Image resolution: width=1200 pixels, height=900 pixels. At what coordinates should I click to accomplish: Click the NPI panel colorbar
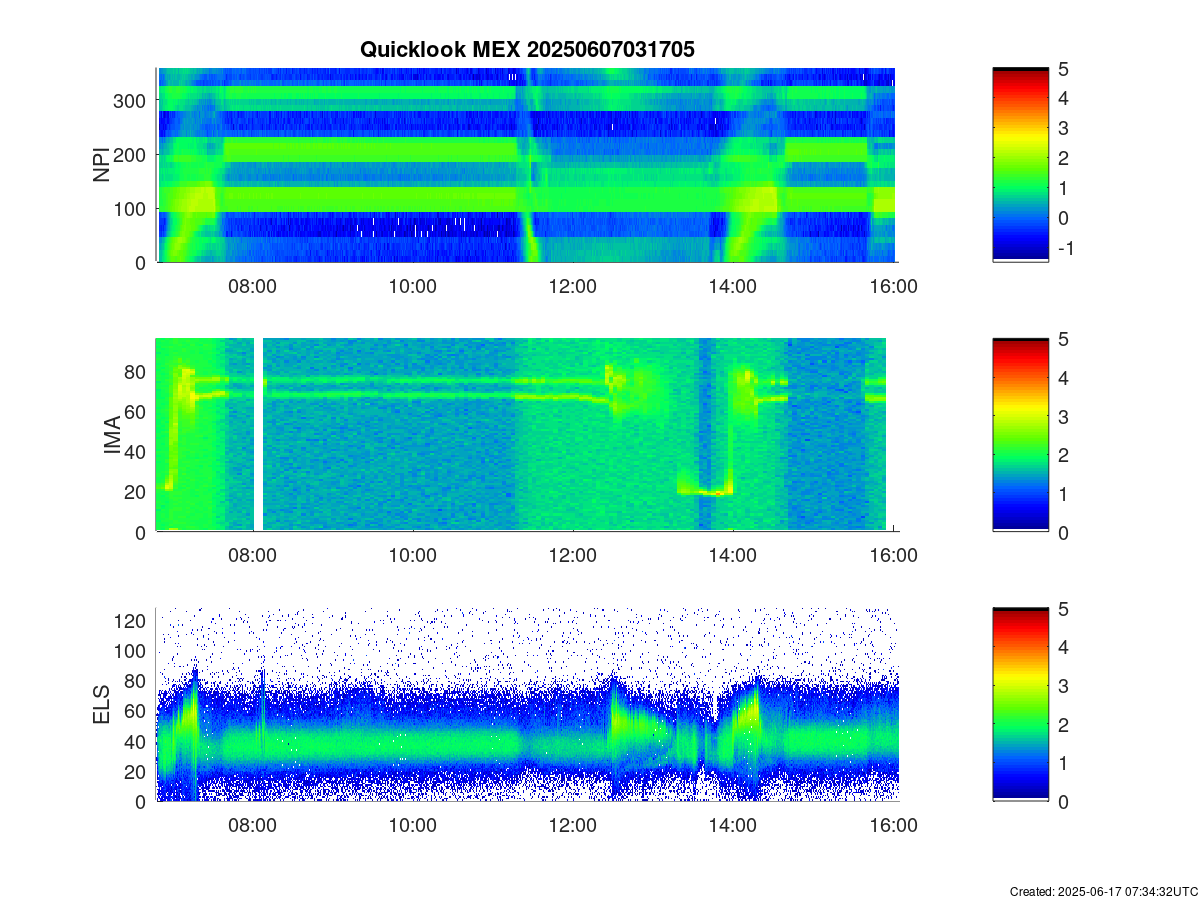click(x=1020, y=165)
